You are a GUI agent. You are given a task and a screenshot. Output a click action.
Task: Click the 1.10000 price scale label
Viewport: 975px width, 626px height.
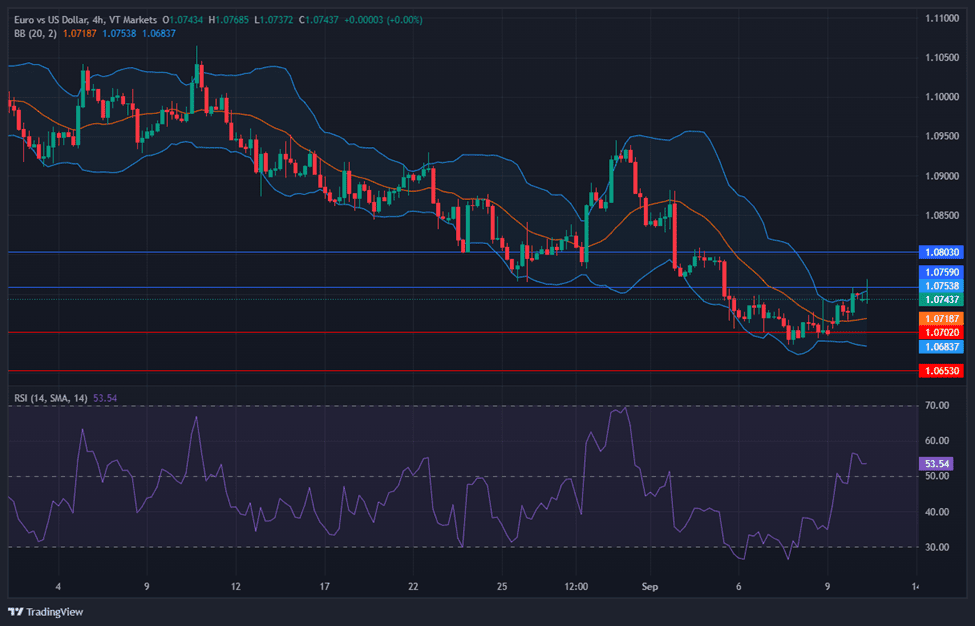942,97
